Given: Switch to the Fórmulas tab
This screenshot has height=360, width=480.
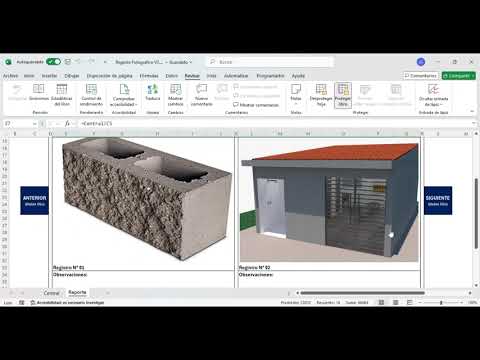Looking at the screenshot, I should tap(149, 76).
